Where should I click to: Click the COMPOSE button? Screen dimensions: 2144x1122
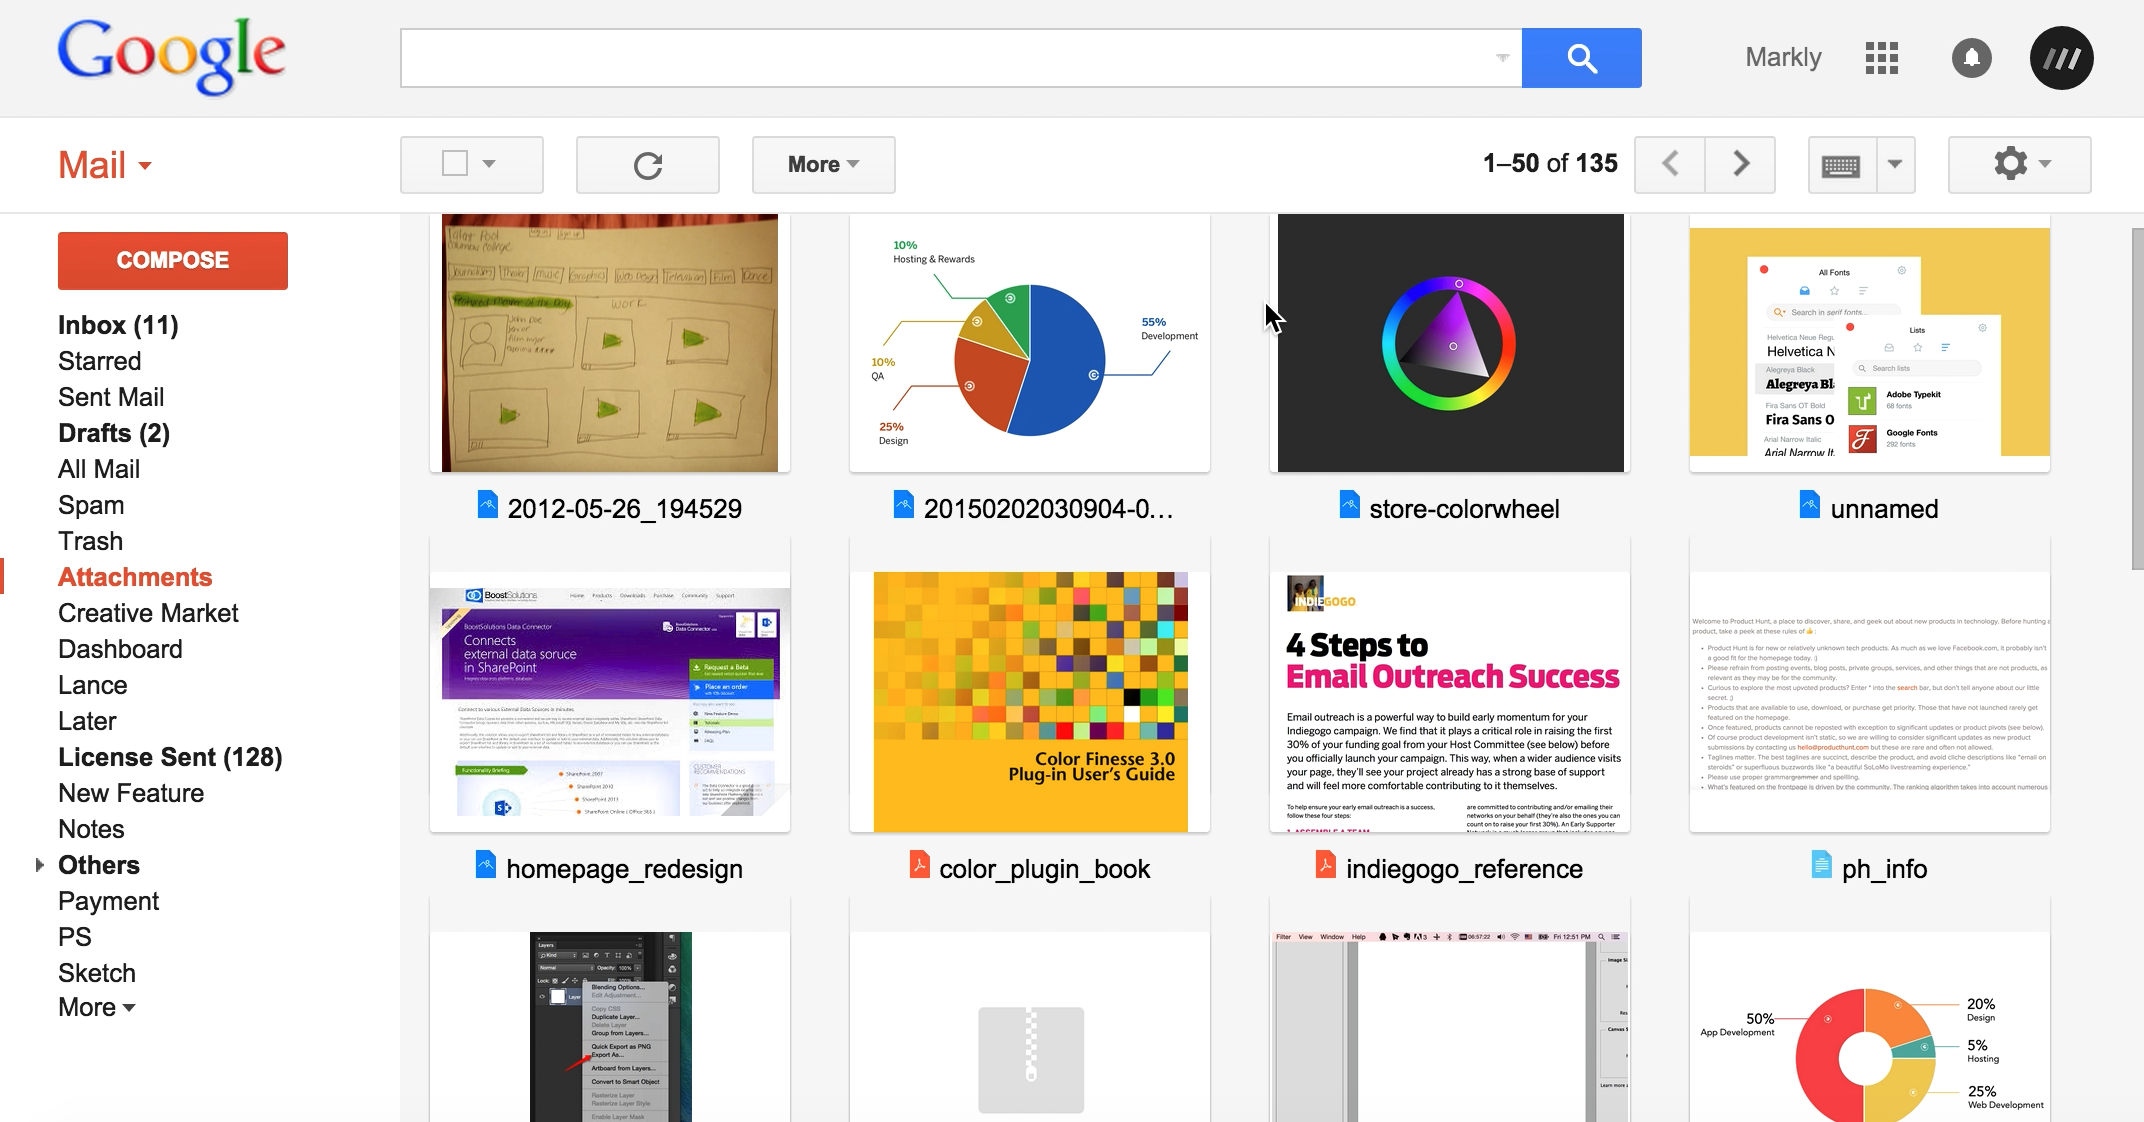point(173,260)
